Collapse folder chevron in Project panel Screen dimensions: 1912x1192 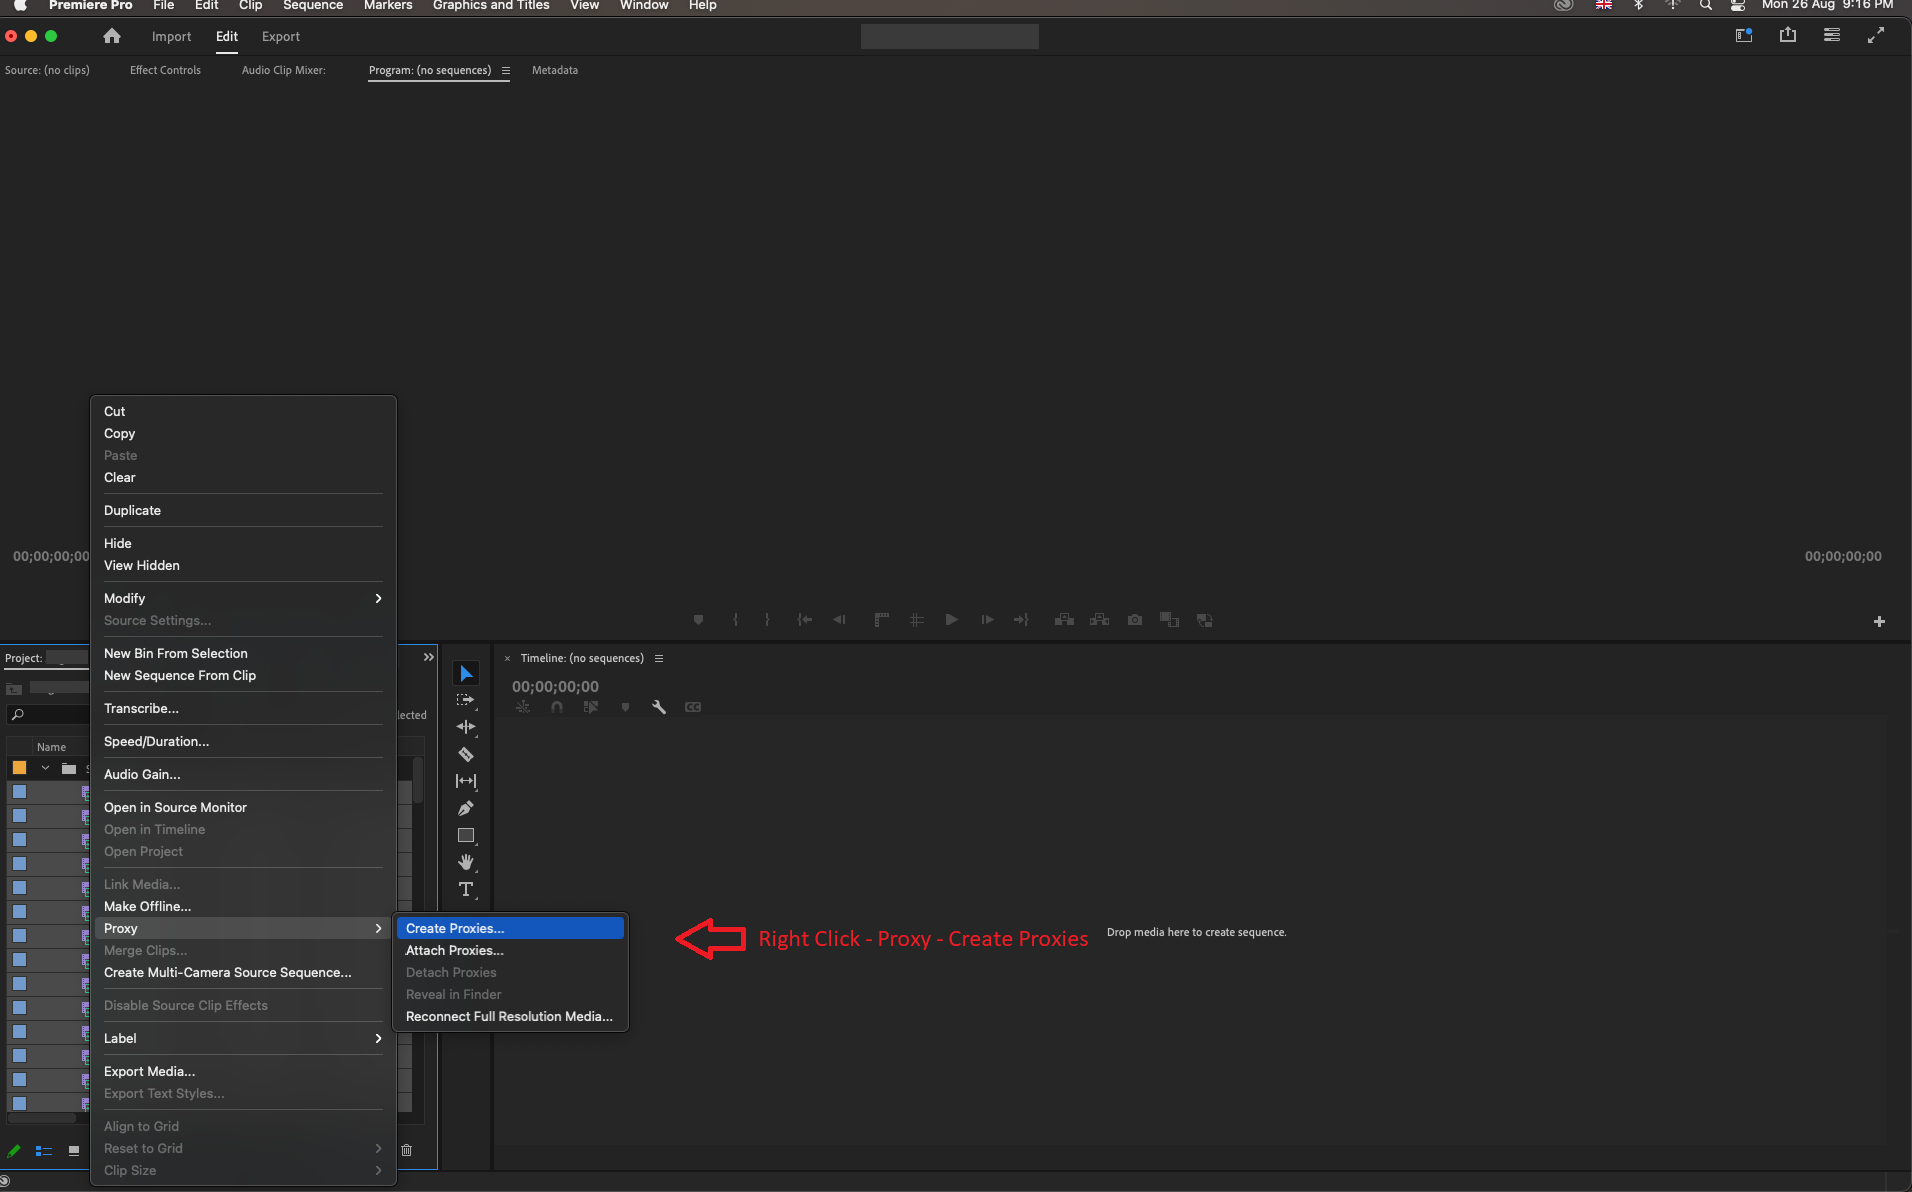click(45, 768)
